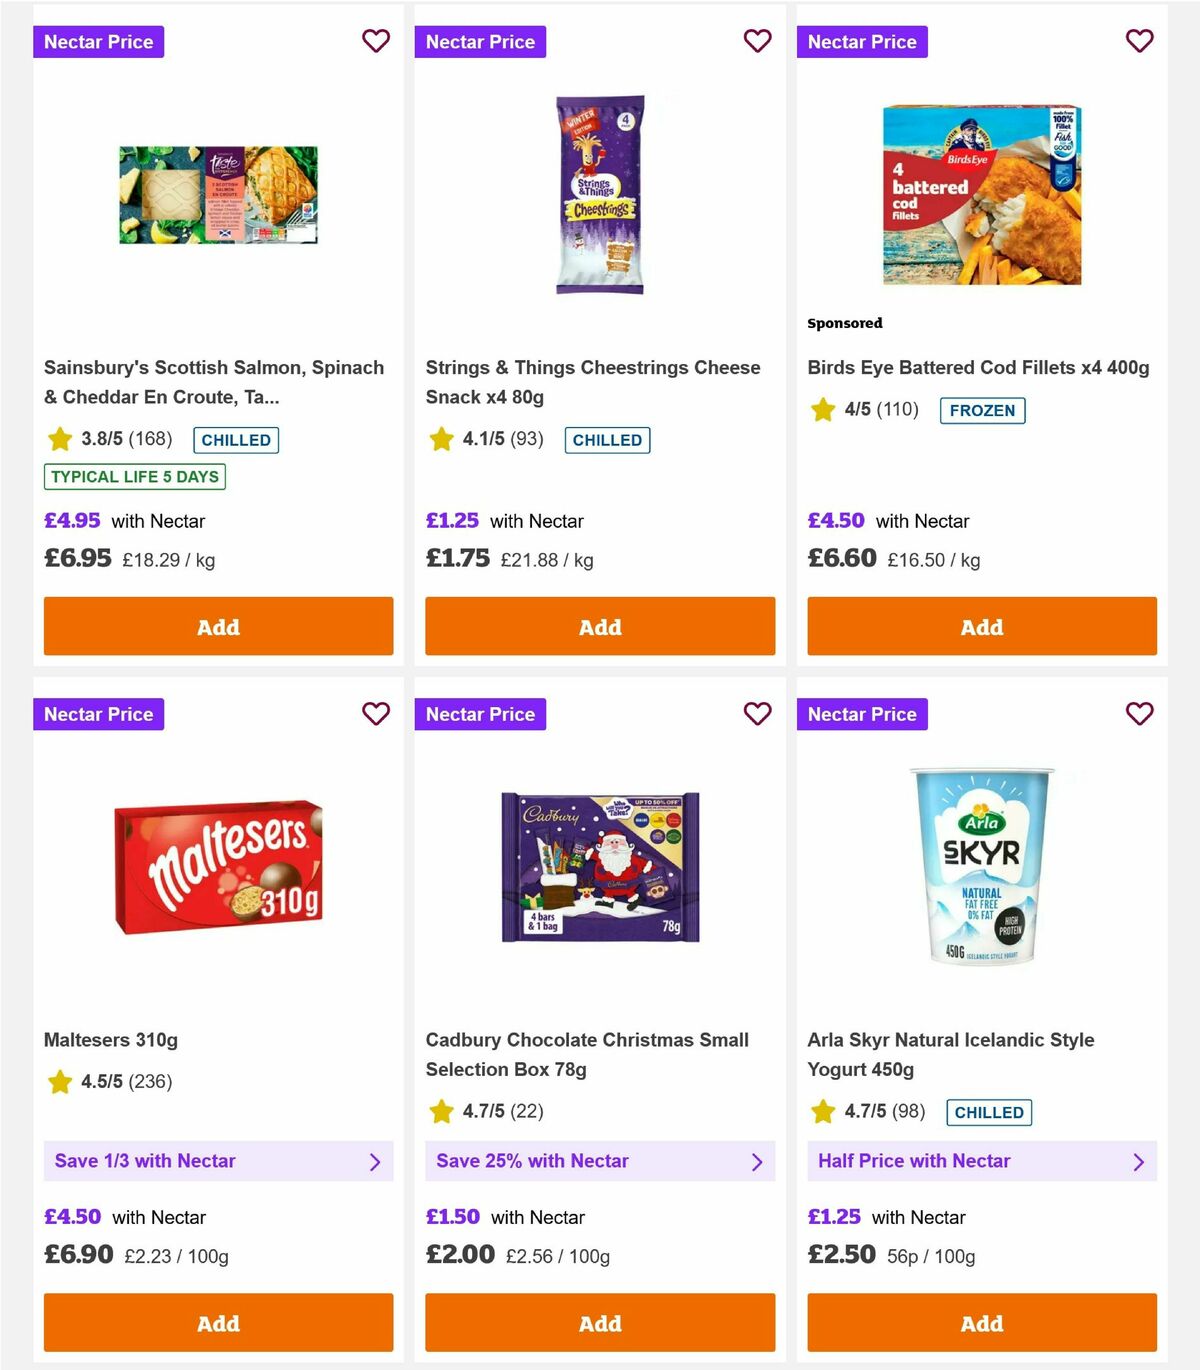Select the Nectar Price badge on Maltesers
The width and height of the screenshot is (1200, 1370).
(x=98, y=714)
